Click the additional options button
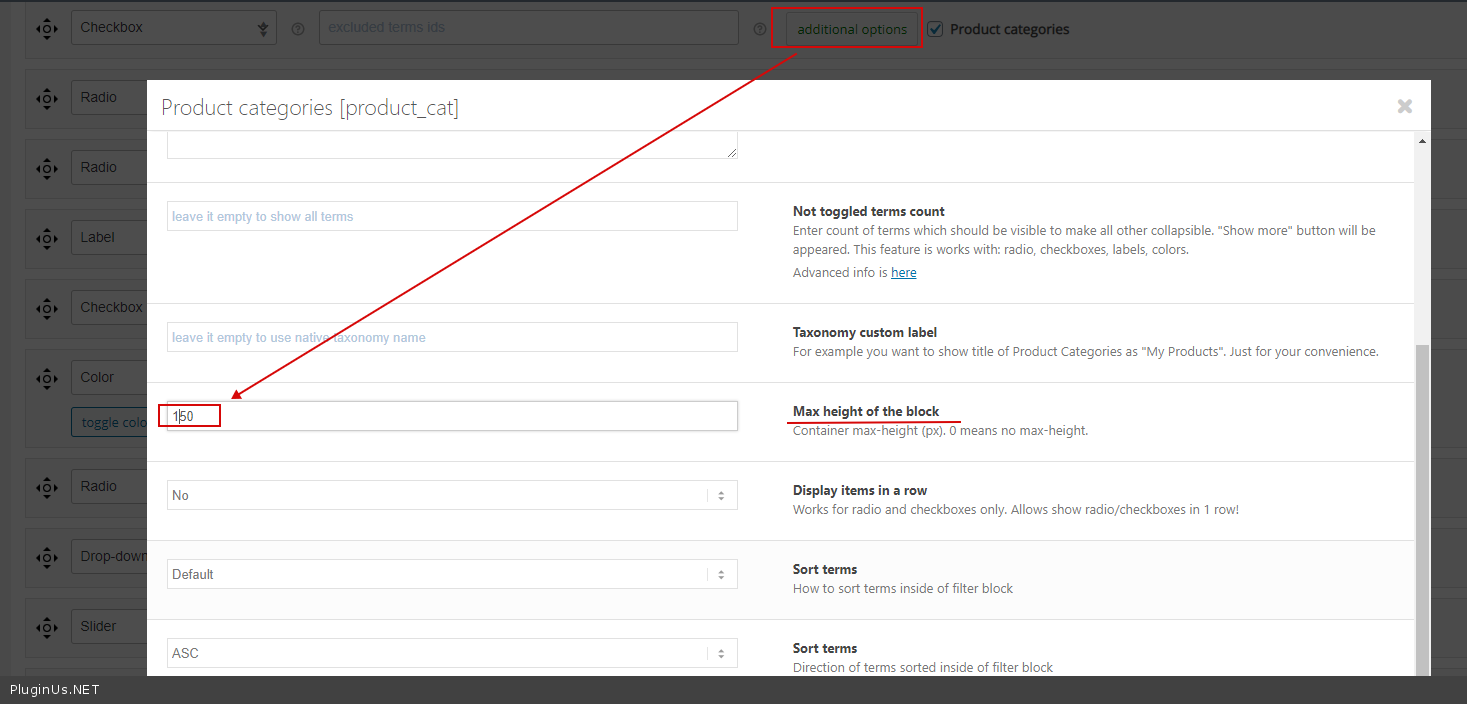This screenshot has width=1467, height=704. click(852, 29)
